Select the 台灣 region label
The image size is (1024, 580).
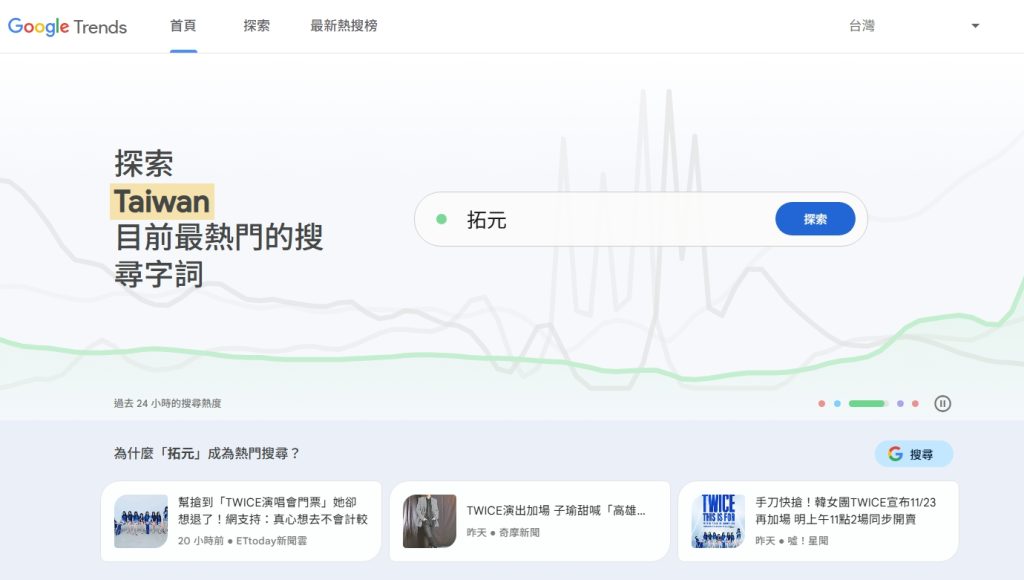(861, 25)
